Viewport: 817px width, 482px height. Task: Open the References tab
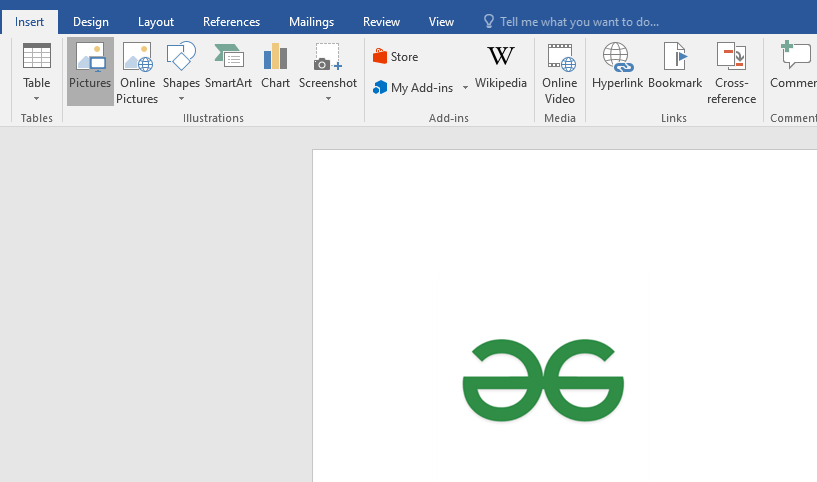click(231, 22)
